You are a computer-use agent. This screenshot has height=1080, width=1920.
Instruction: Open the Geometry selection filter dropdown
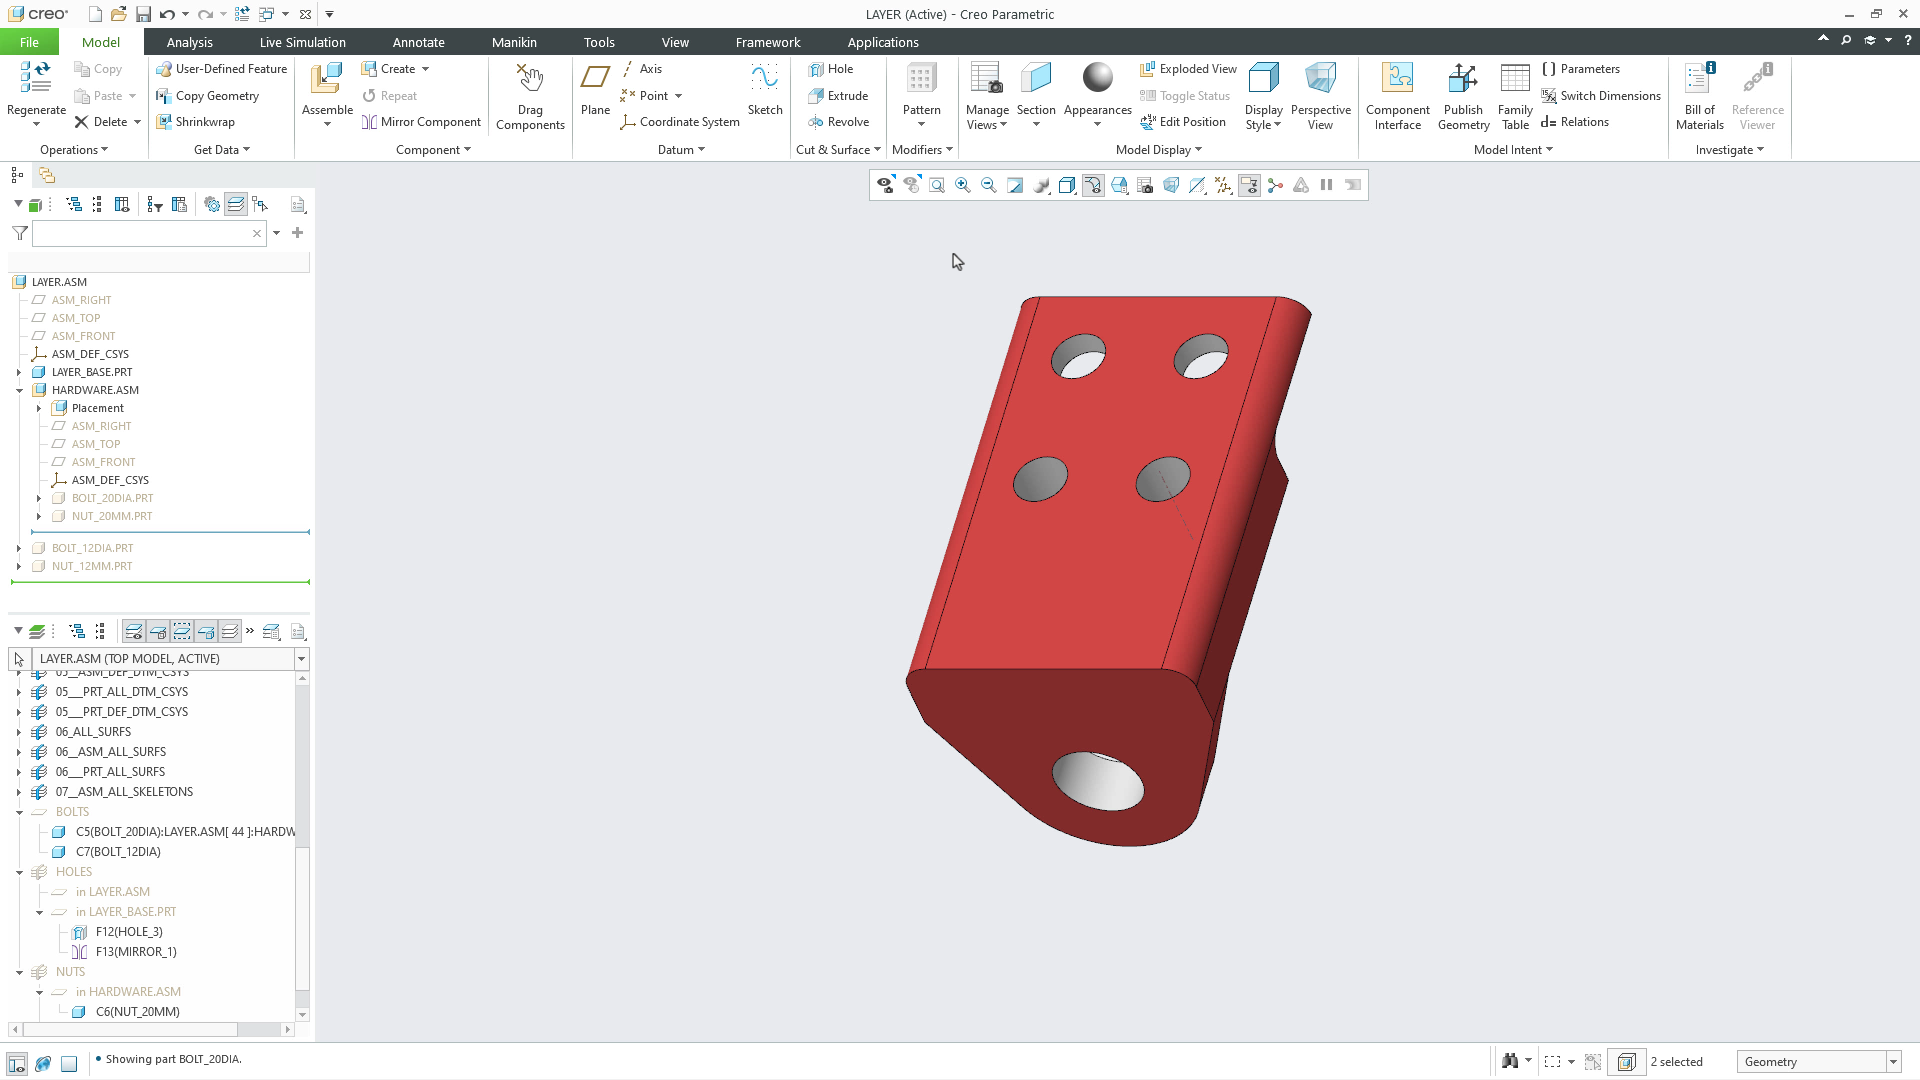coord(1893,1062)
